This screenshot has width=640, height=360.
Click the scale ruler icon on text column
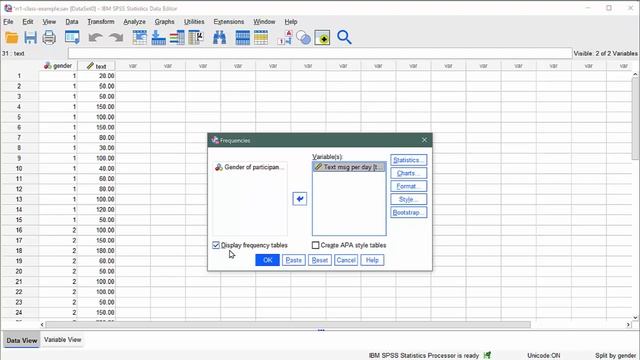click(90, 66)
